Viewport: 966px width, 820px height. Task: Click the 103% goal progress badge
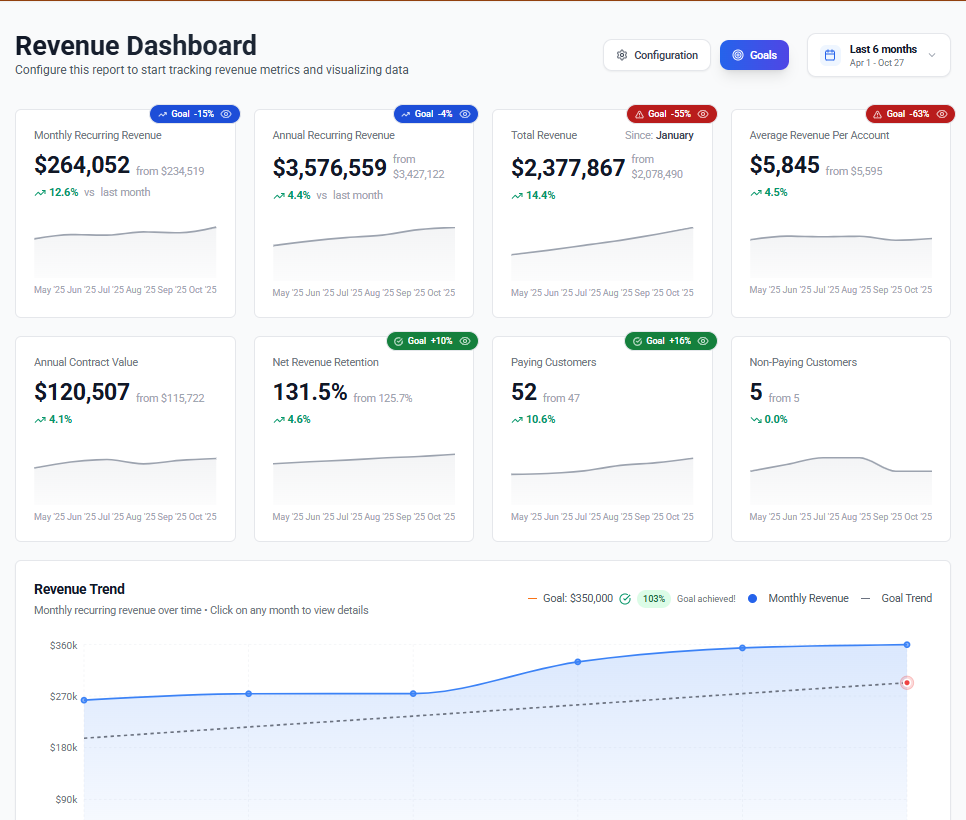click(655, 598)
